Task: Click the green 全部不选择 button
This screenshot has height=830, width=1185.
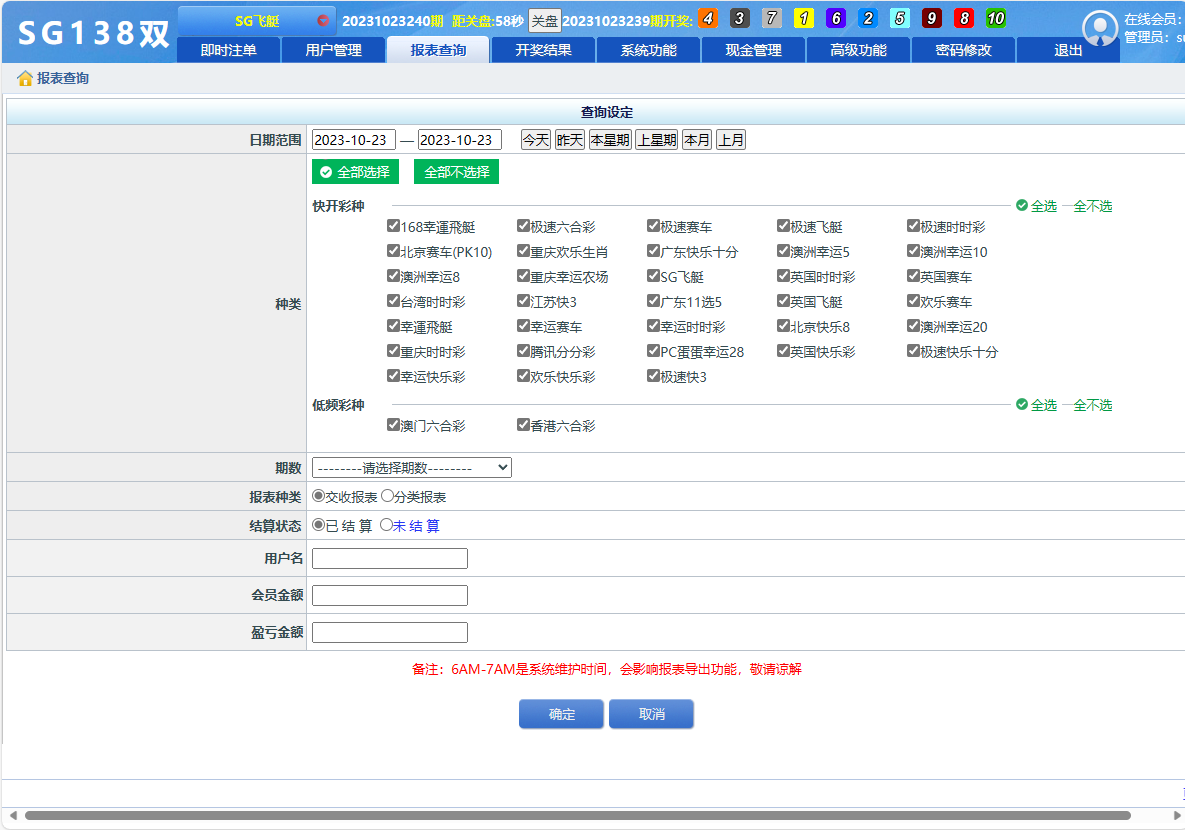Action: pyautogui.click(x=456, y=172)
